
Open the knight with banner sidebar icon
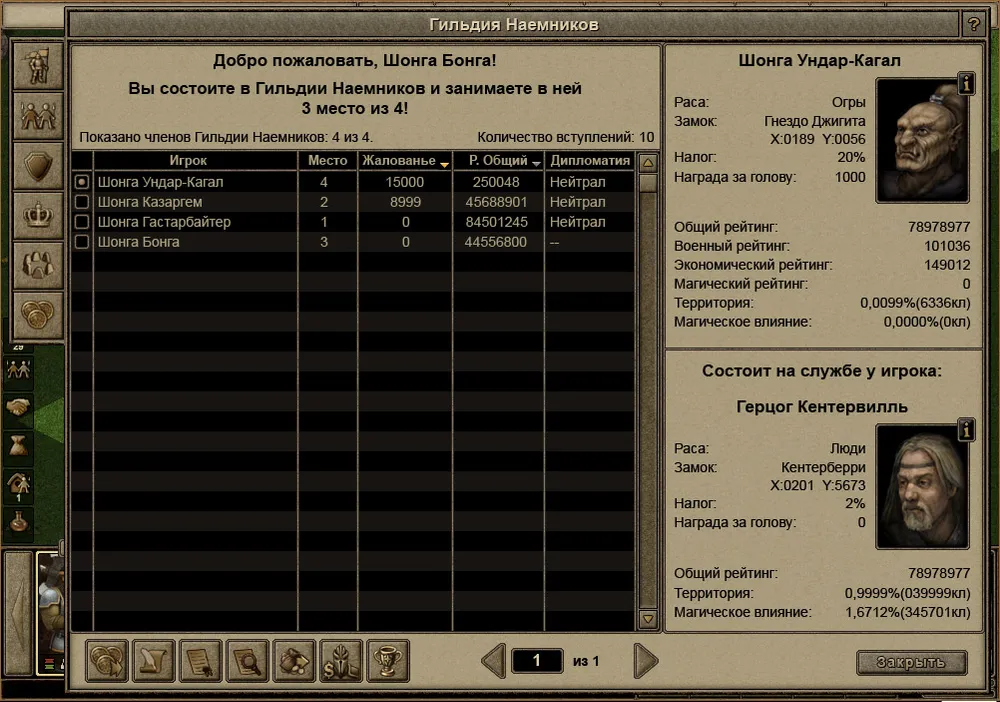[x=38, y=66]
